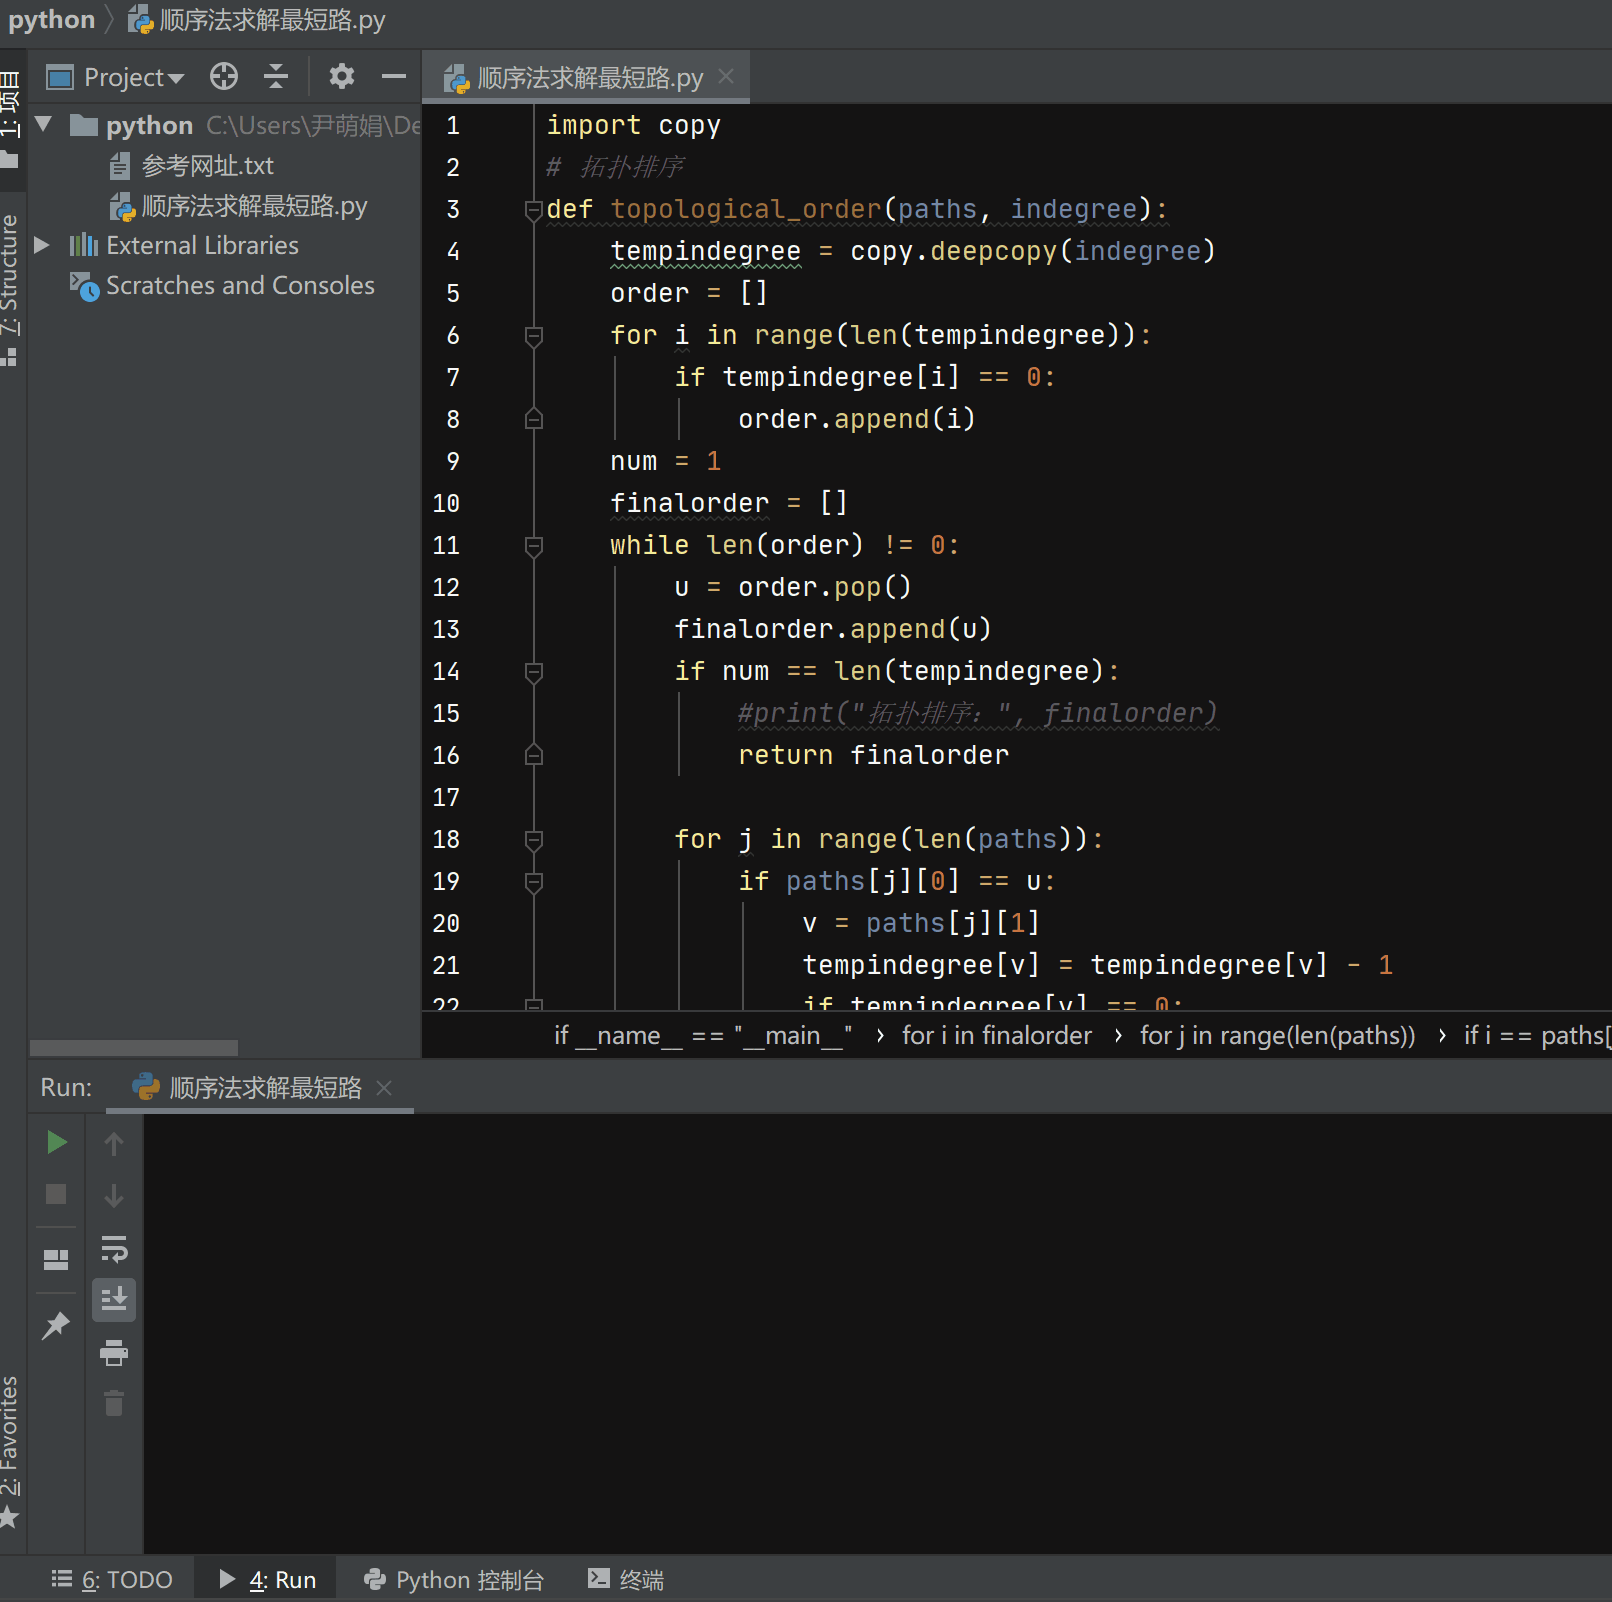Fold the topological_order function at line 3
1612x1602 pixels.
[x=533, y=209]
